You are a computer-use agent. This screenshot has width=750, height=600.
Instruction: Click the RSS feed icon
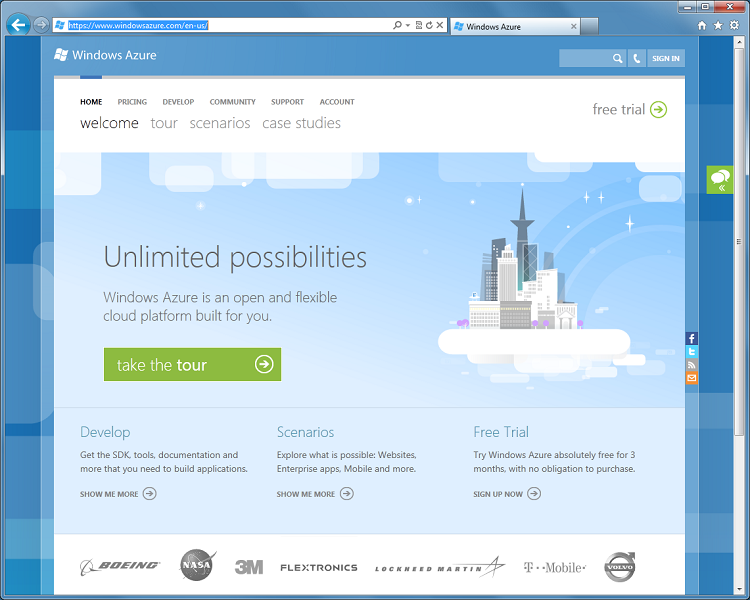point(692,365)
